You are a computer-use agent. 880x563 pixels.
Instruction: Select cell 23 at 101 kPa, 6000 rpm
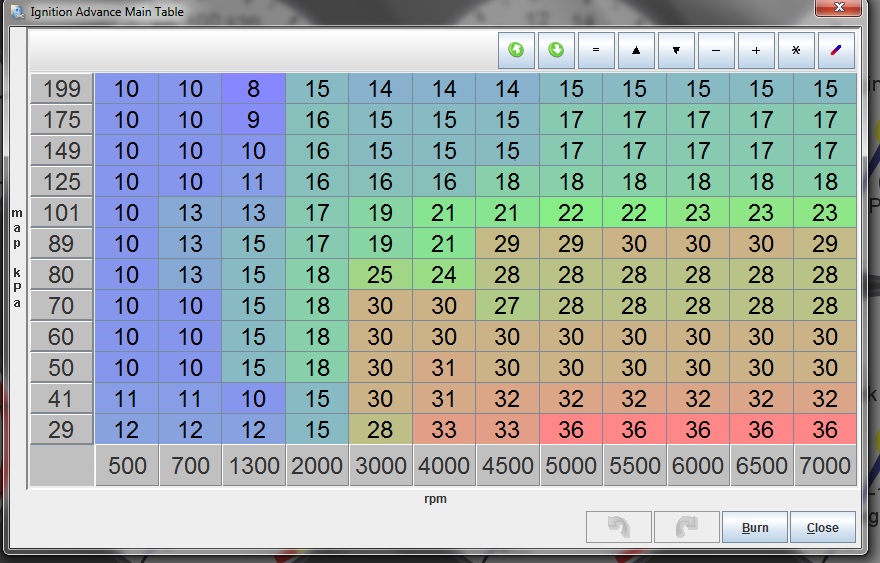(x=698, y=213)
